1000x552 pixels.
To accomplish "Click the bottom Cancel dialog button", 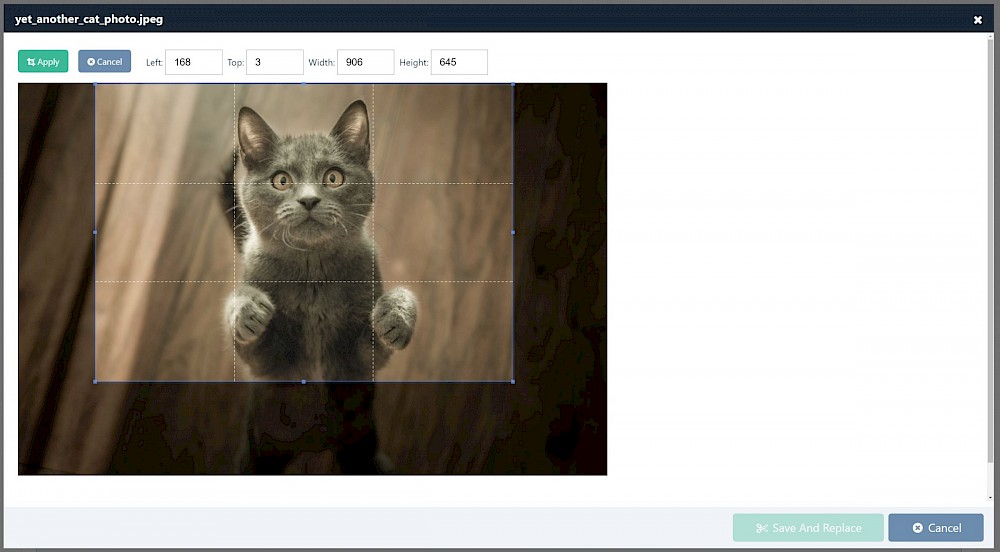I will pos(935,528).
